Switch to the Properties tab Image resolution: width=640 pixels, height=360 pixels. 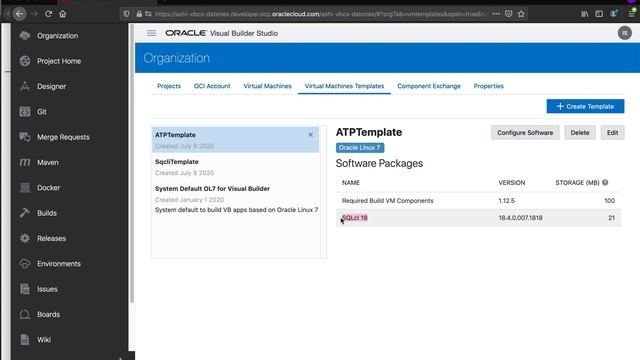tap(488, 86)
